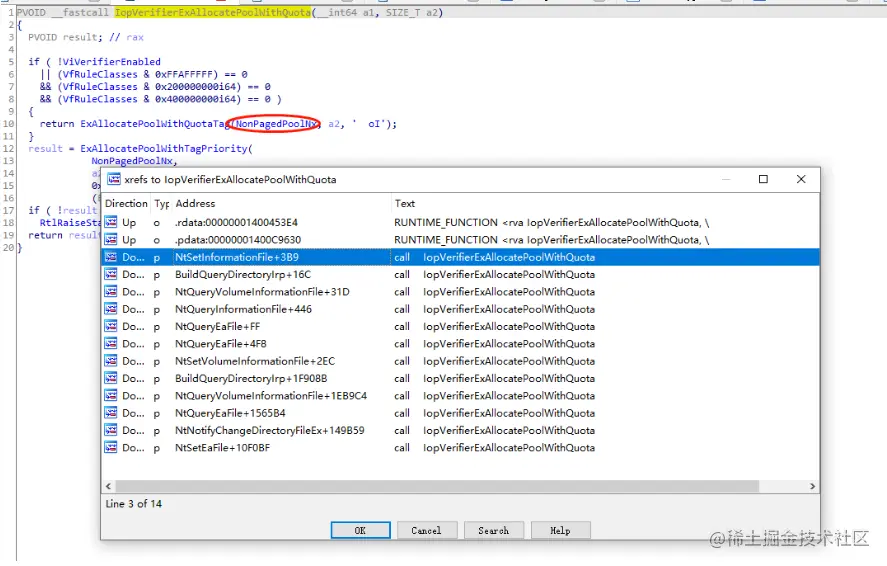Image resolution: width=887 pixels, height=566 pixels.
Task: Click xref icon of .rdata:00000001400453E4 row
Action: 111,222
